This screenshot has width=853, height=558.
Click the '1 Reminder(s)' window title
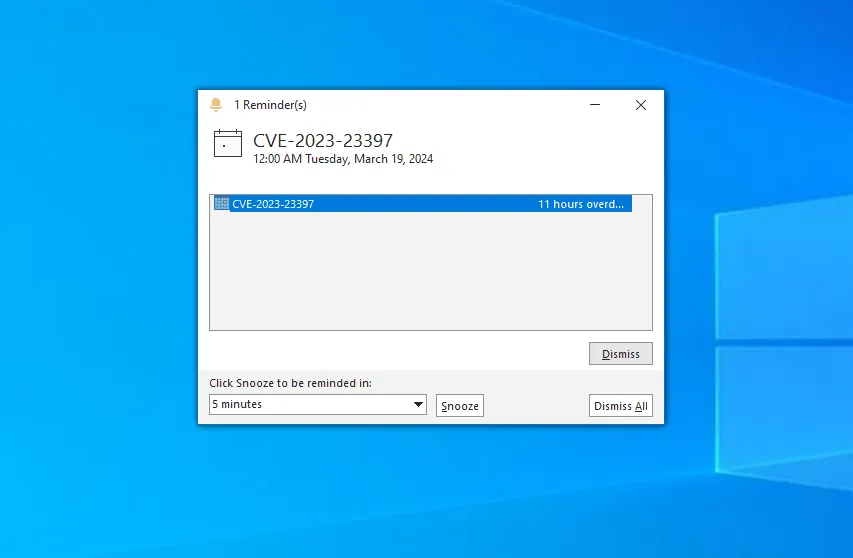[270, 105]
